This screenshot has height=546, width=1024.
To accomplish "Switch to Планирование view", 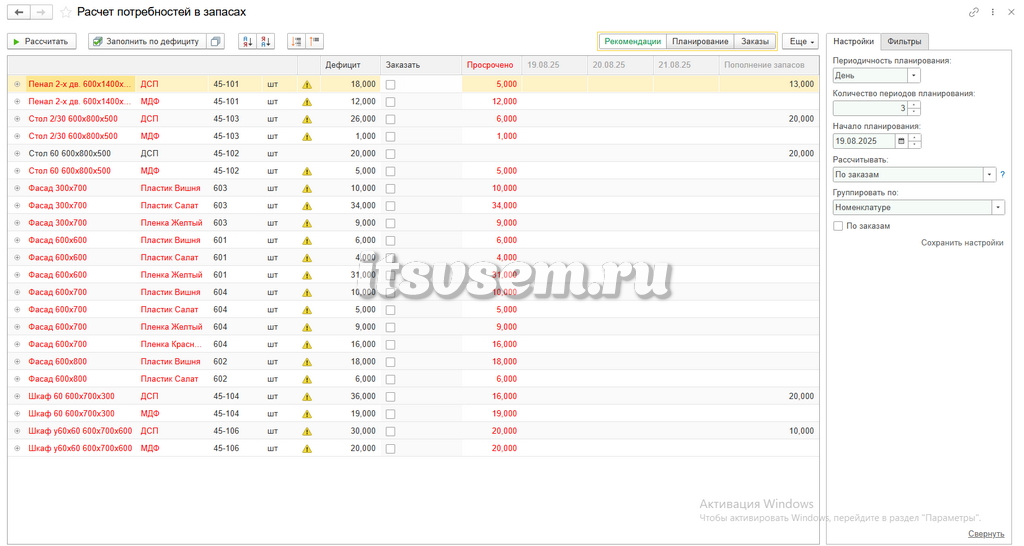I will pyautogui.click(x=700, y=41).
